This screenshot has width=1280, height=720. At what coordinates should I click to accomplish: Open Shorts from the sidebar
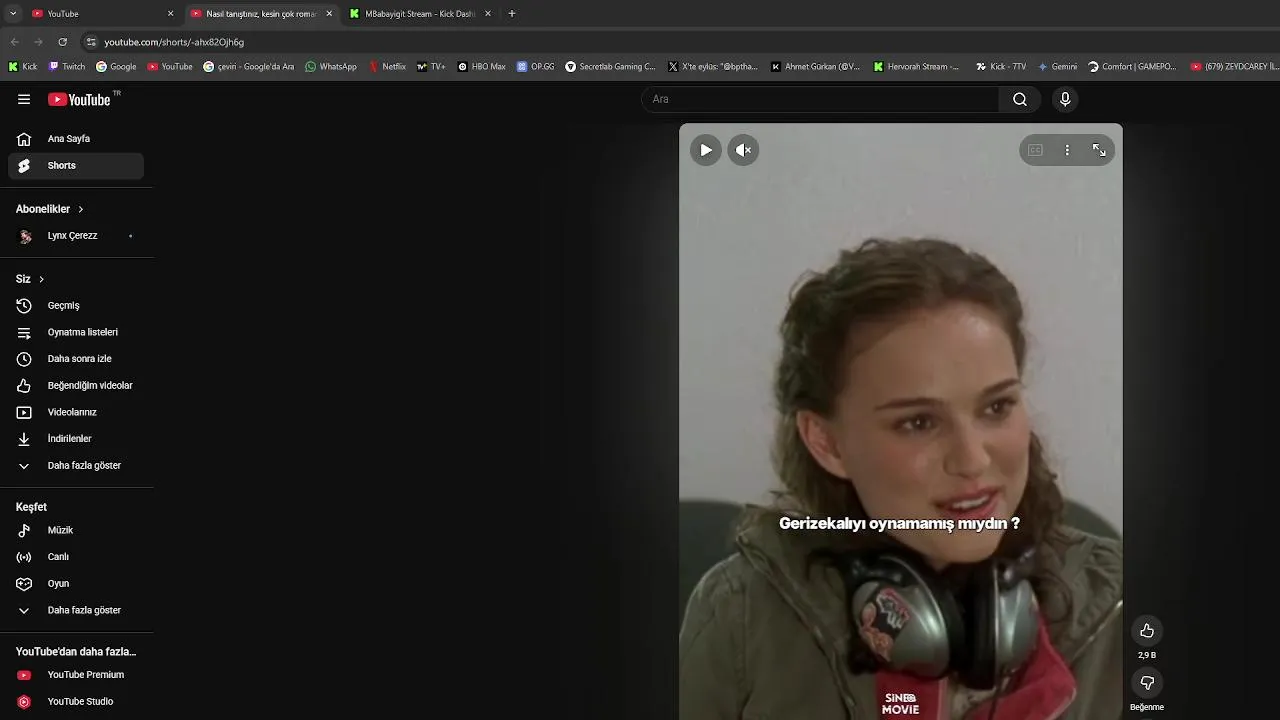tap(76, 166)
